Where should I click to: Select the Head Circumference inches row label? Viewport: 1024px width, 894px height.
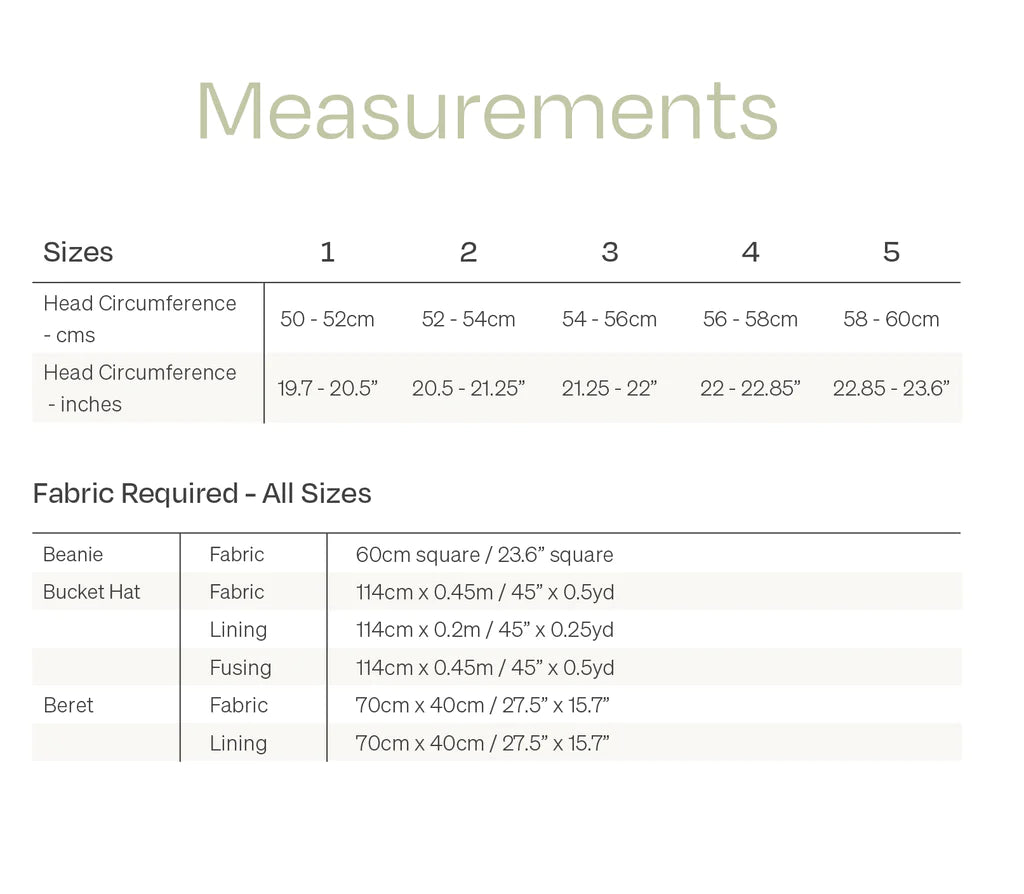(x=139, y=388)
